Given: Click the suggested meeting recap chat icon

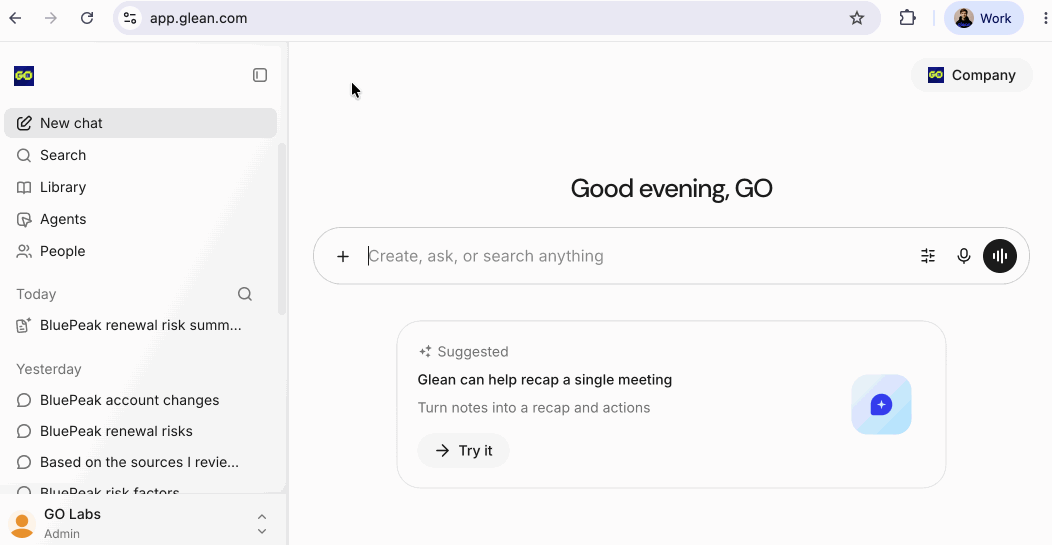Looking at the screenshot, I should pyautogui.click(x=881, y=405).
